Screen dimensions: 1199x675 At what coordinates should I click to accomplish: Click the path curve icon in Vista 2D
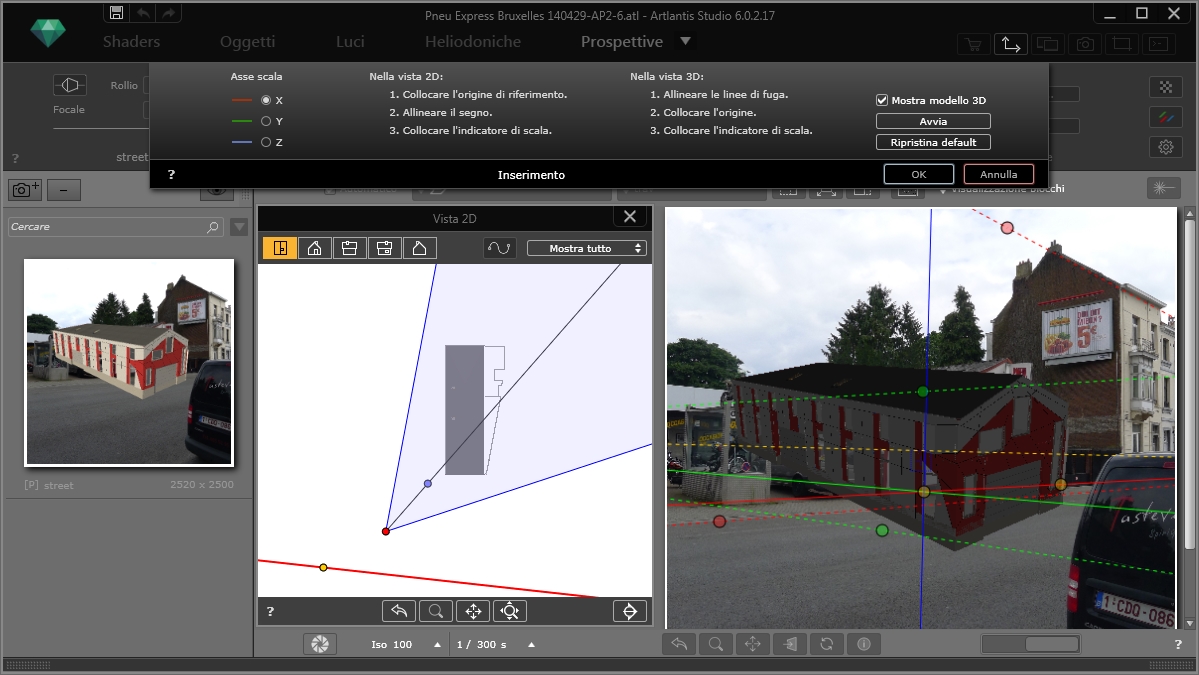point(499,248)
